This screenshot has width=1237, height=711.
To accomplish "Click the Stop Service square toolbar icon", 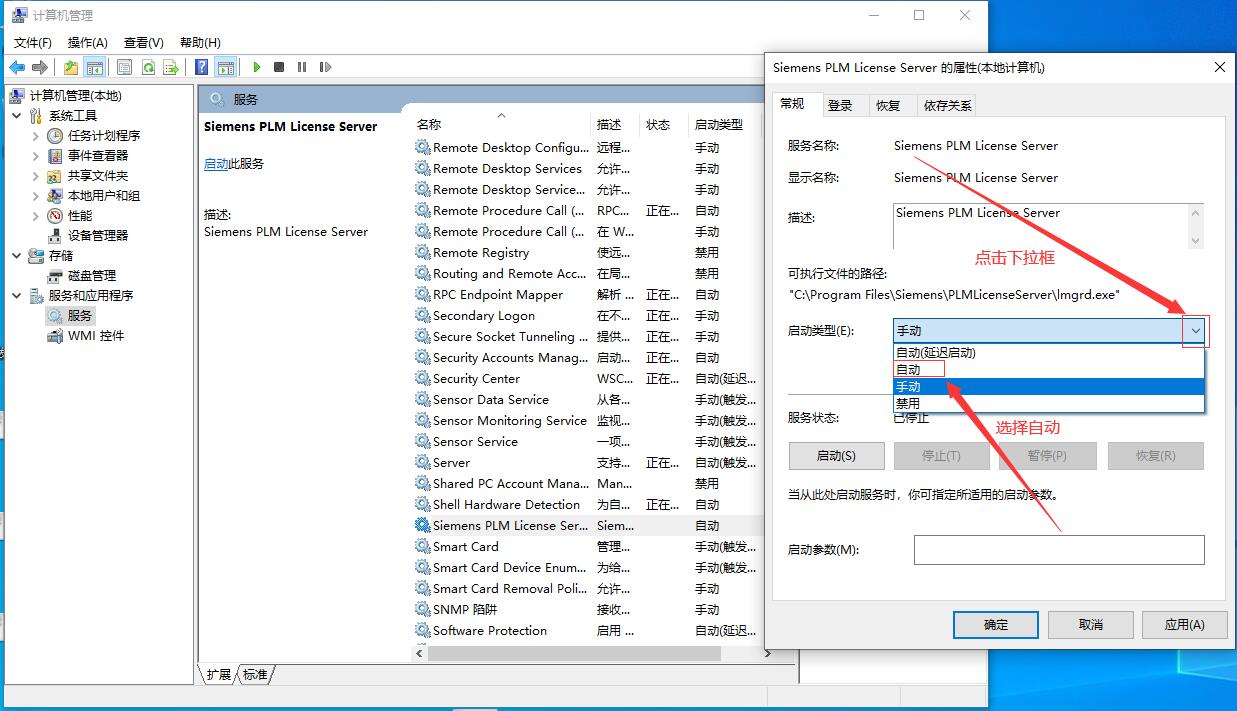I will pyautogui.click(x=279, y=67).
